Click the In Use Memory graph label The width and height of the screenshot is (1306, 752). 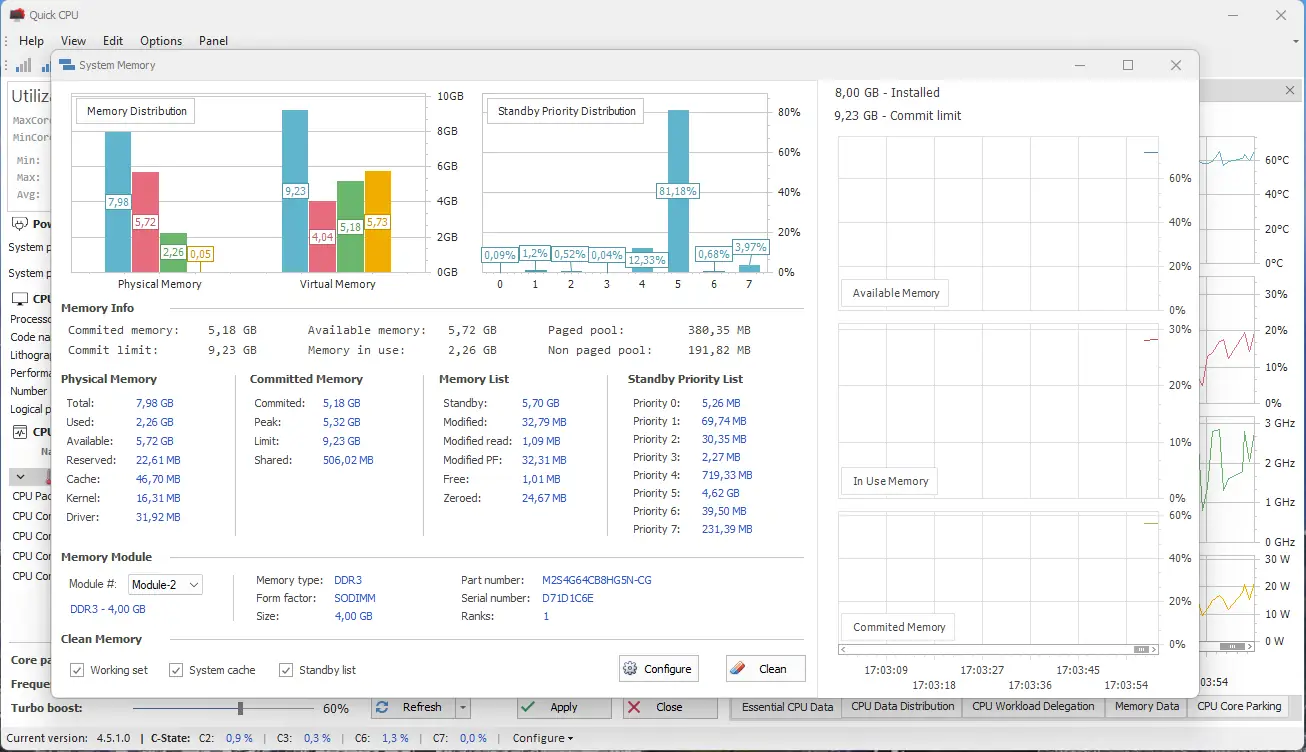click(x=890, y=481)
